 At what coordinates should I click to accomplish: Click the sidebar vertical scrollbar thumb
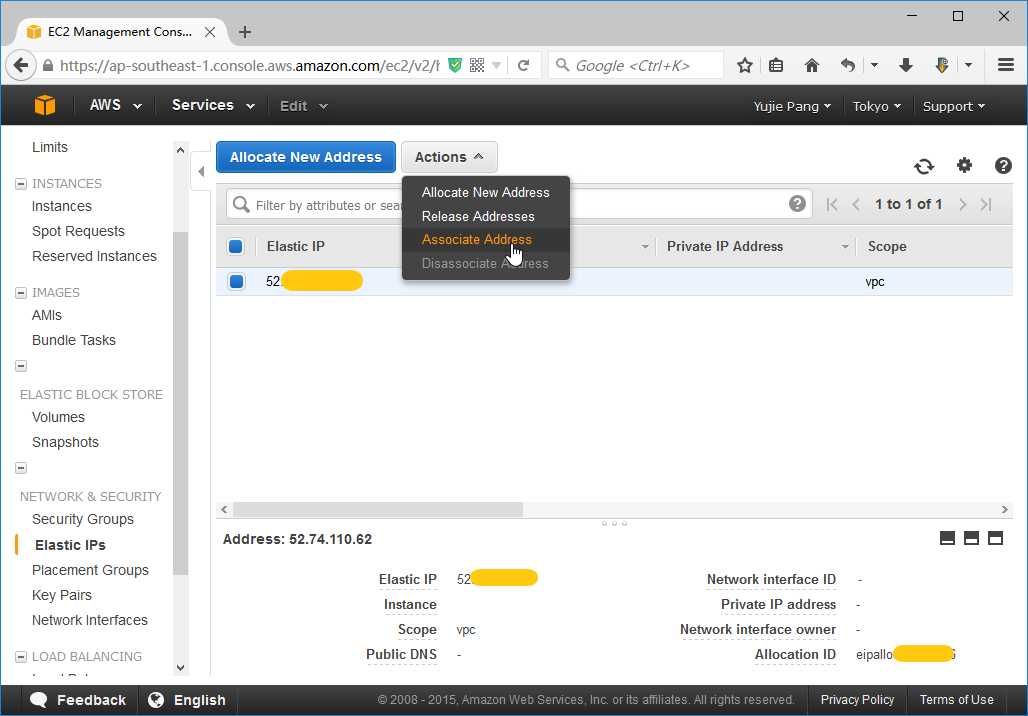click(x=180, y=403)
